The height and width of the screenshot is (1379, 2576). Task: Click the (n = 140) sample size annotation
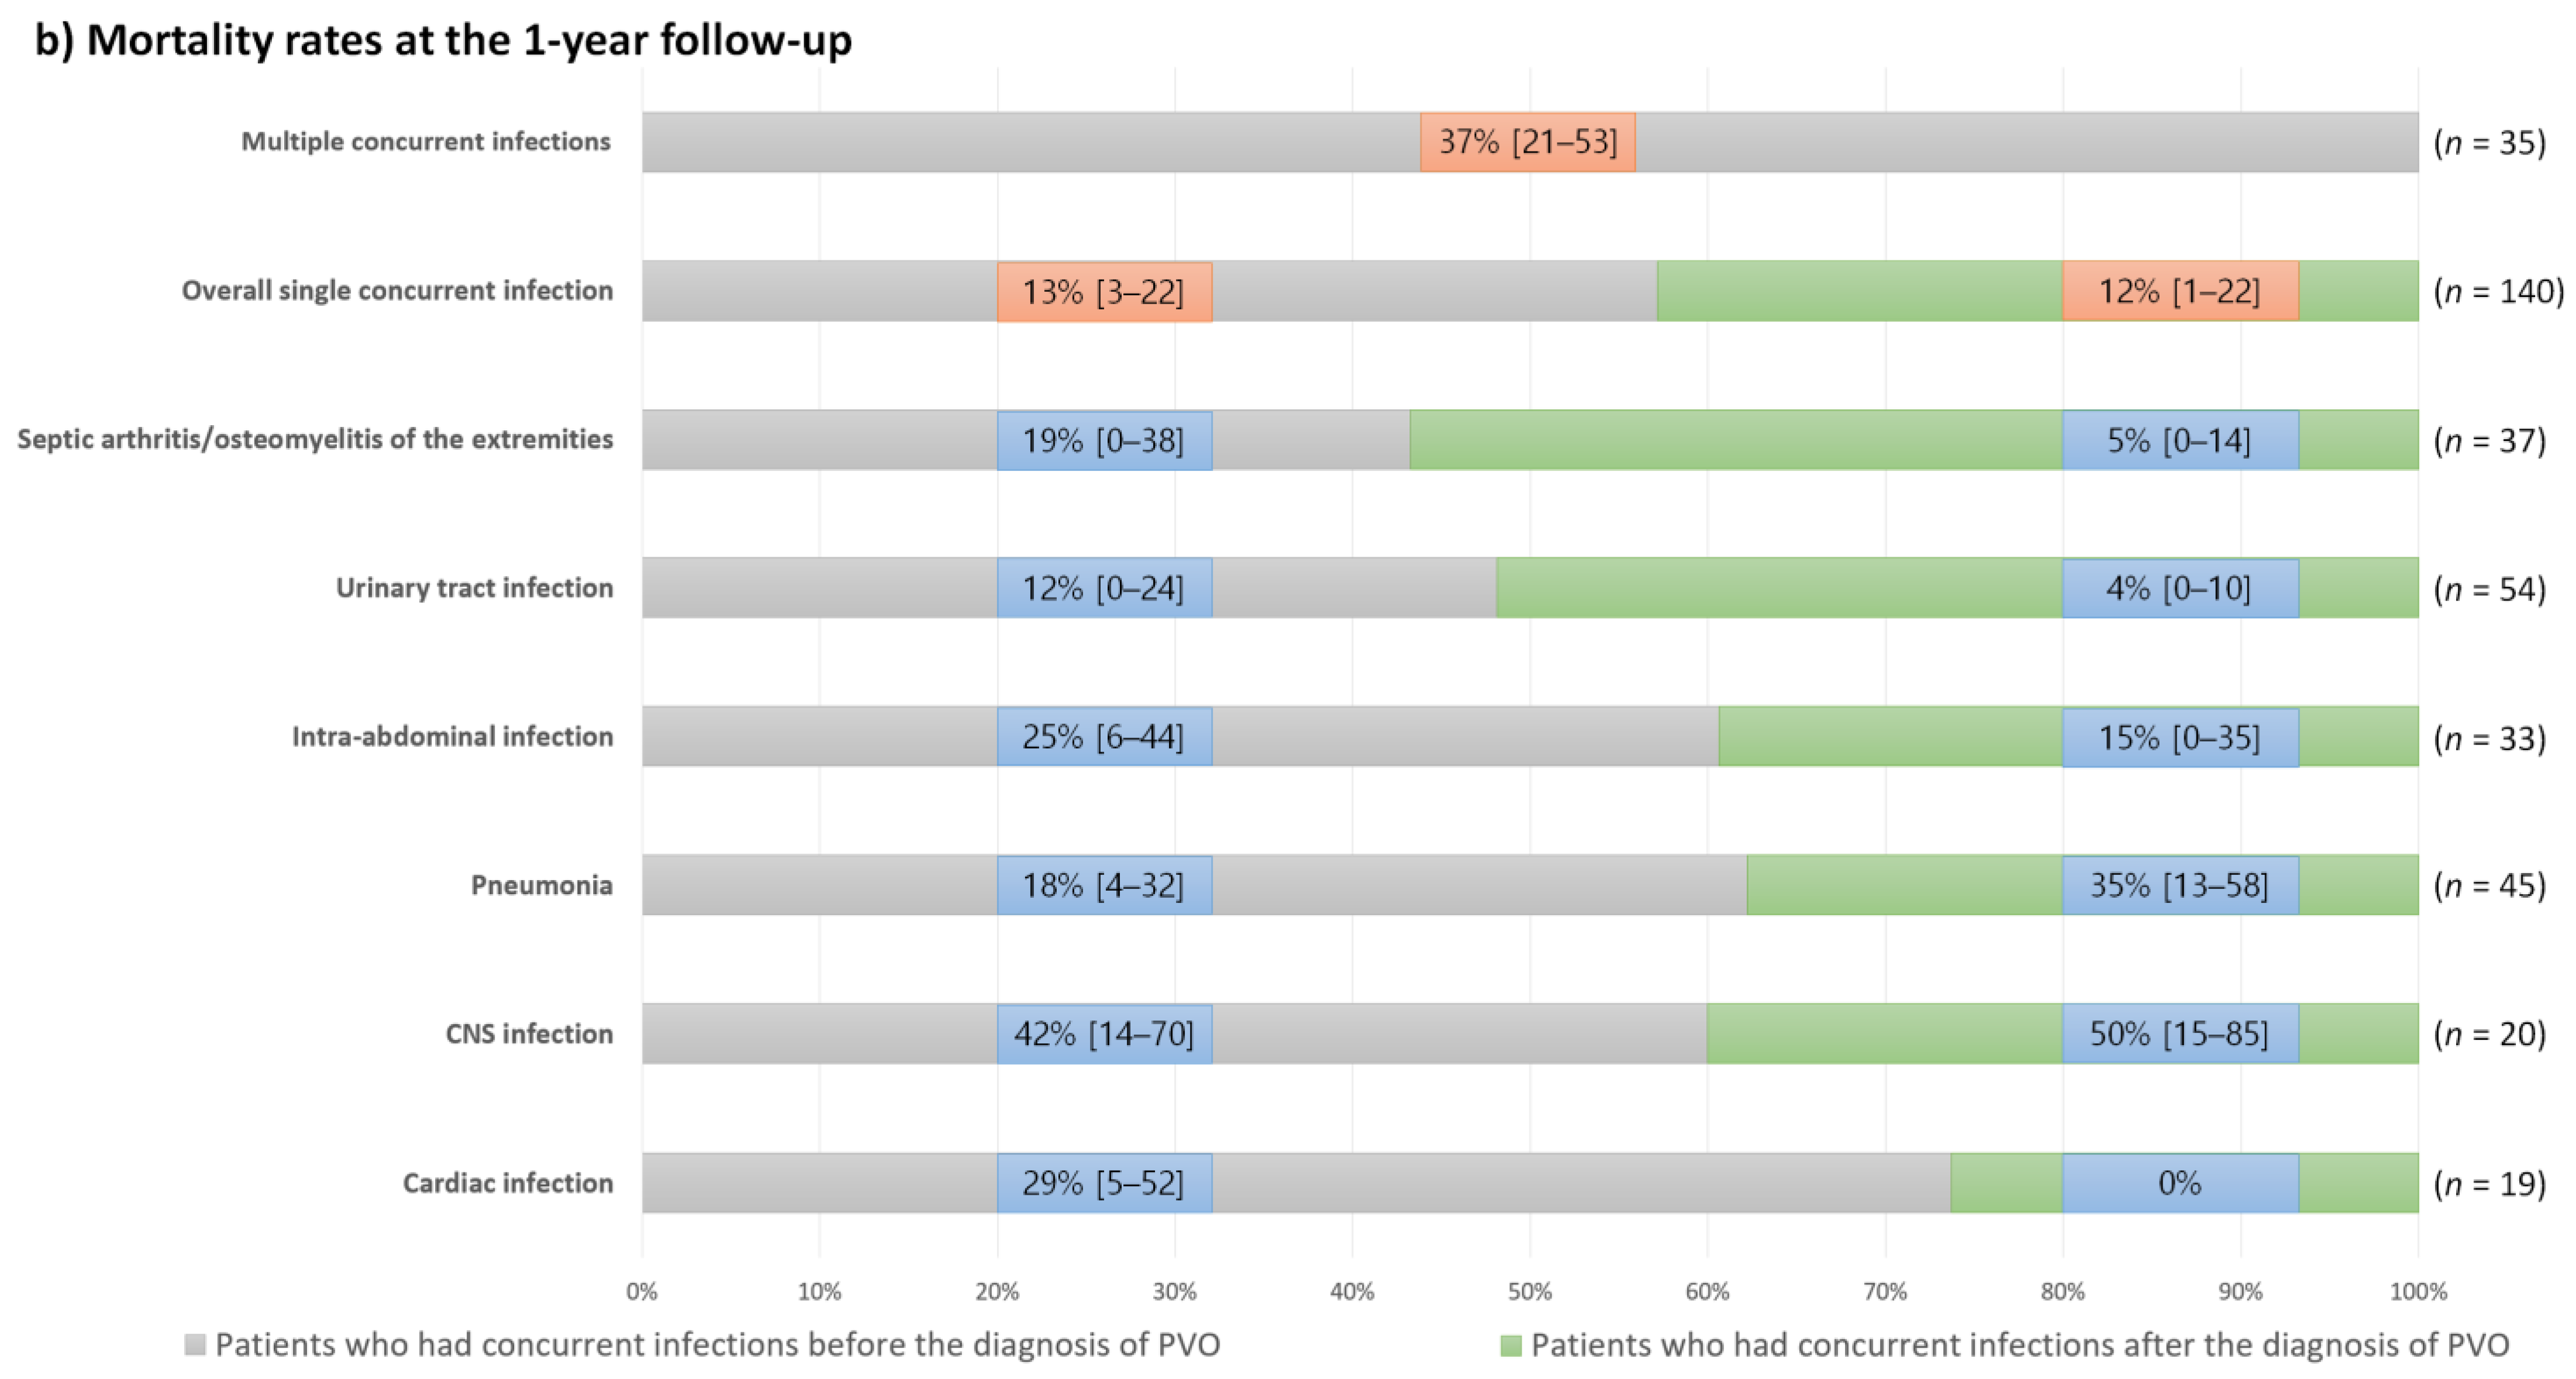(2498, 291)
